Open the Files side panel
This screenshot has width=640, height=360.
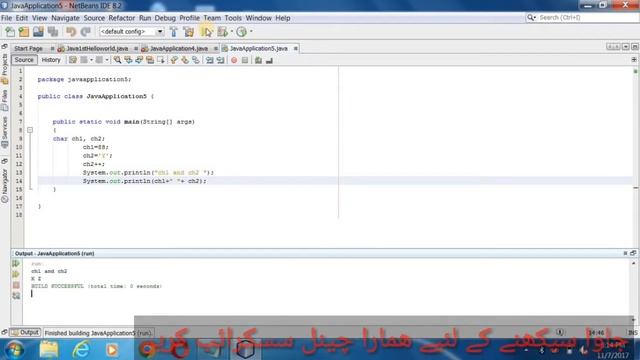(4, 100)
